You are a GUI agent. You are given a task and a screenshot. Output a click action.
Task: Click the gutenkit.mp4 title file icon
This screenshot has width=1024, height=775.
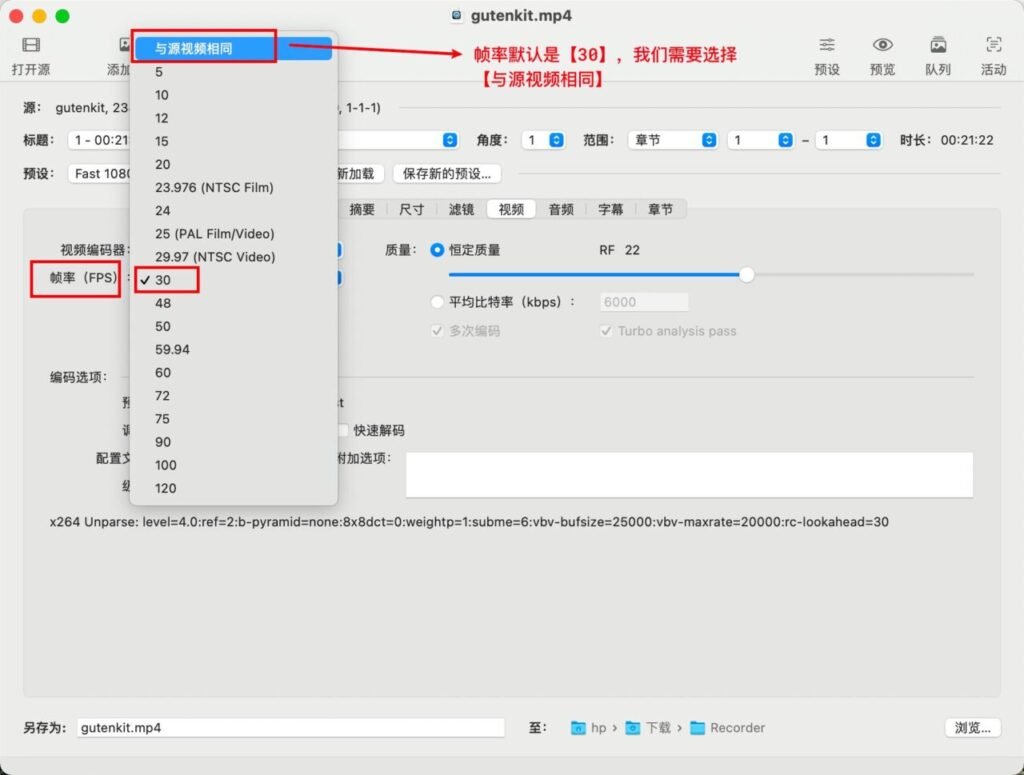(x=457, y=16)
